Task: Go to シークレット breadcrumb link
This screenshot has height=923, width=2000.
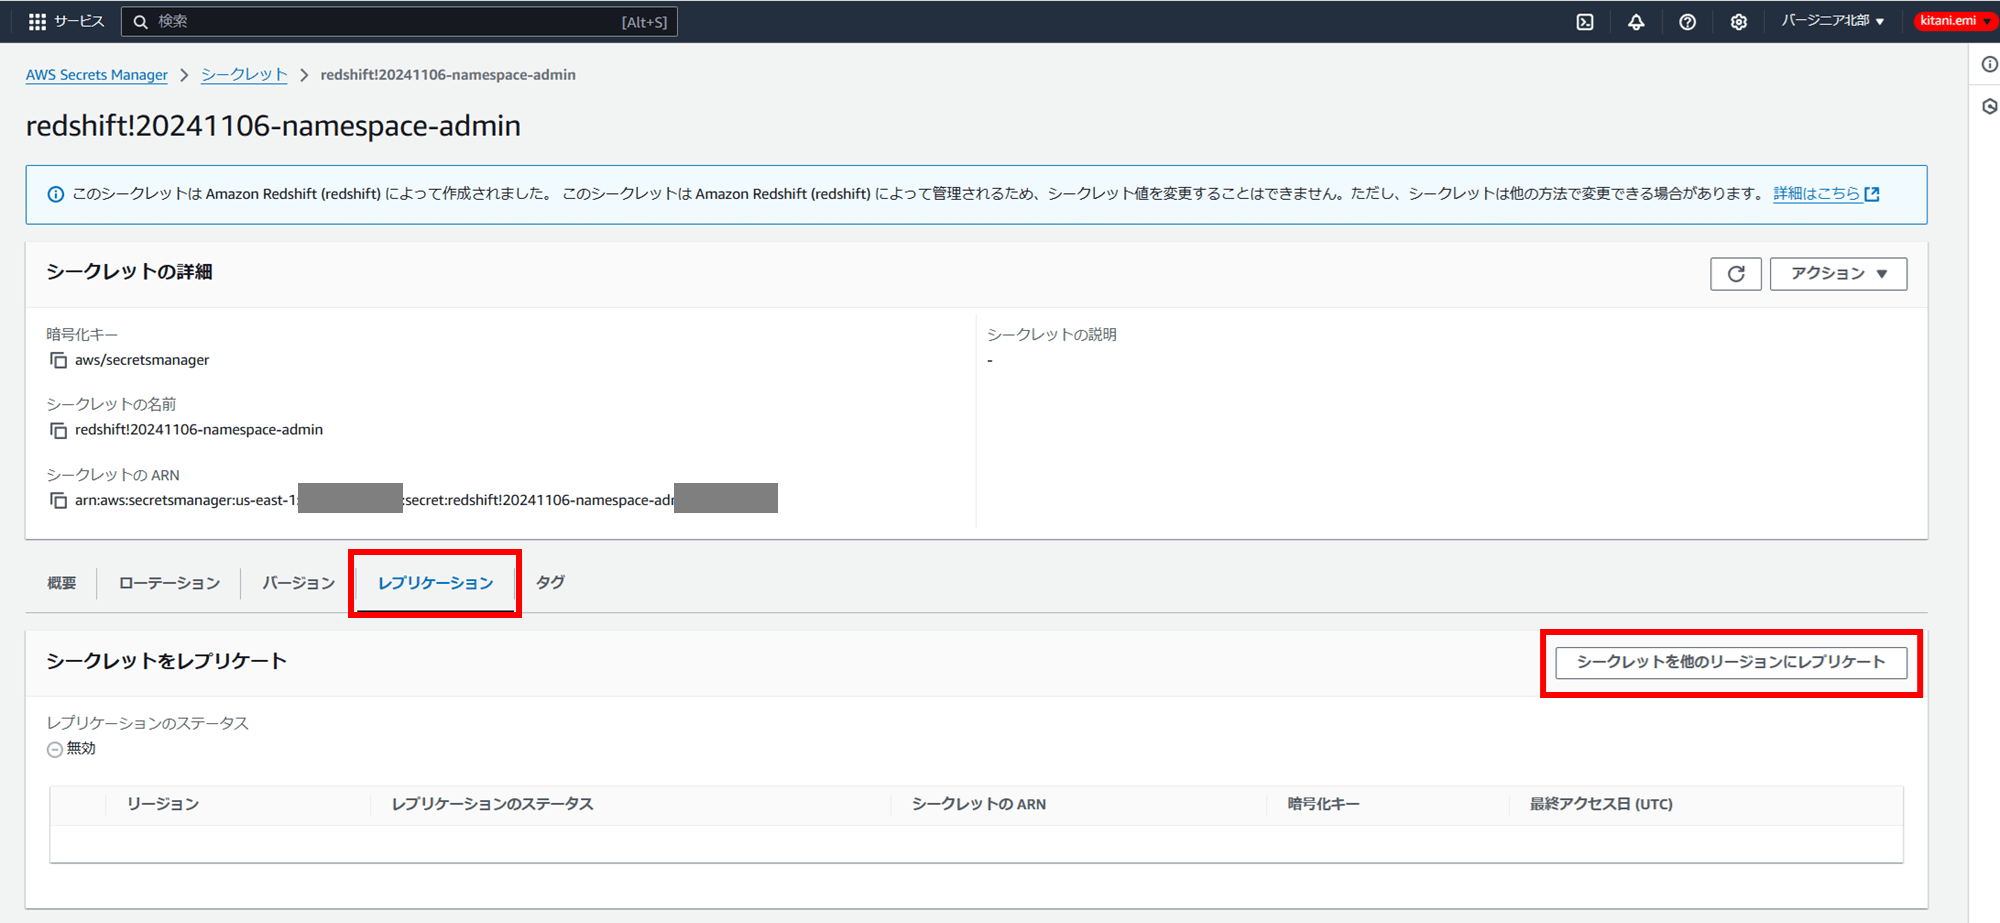Action: click(x=244, y=75)
